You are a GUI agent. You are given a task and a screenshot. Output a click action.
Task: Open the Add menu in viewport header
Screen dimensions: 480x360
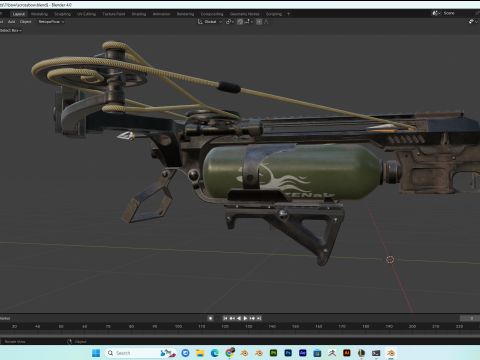[11, 22]
